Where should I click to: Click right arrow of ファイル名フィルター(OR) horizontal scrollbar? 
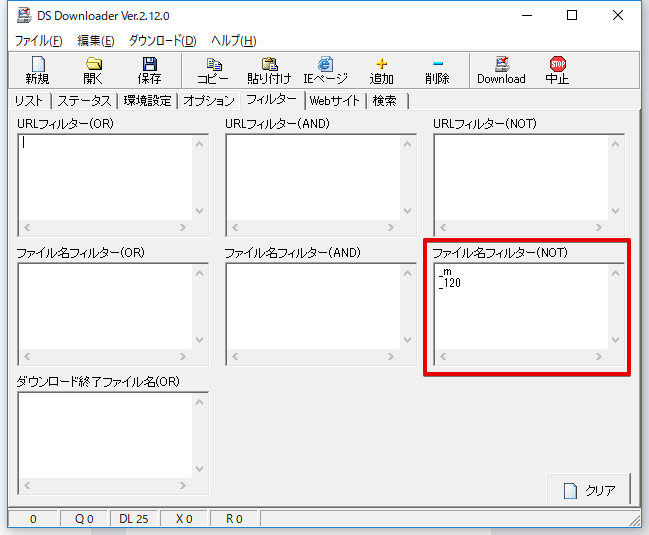[183, 356]
